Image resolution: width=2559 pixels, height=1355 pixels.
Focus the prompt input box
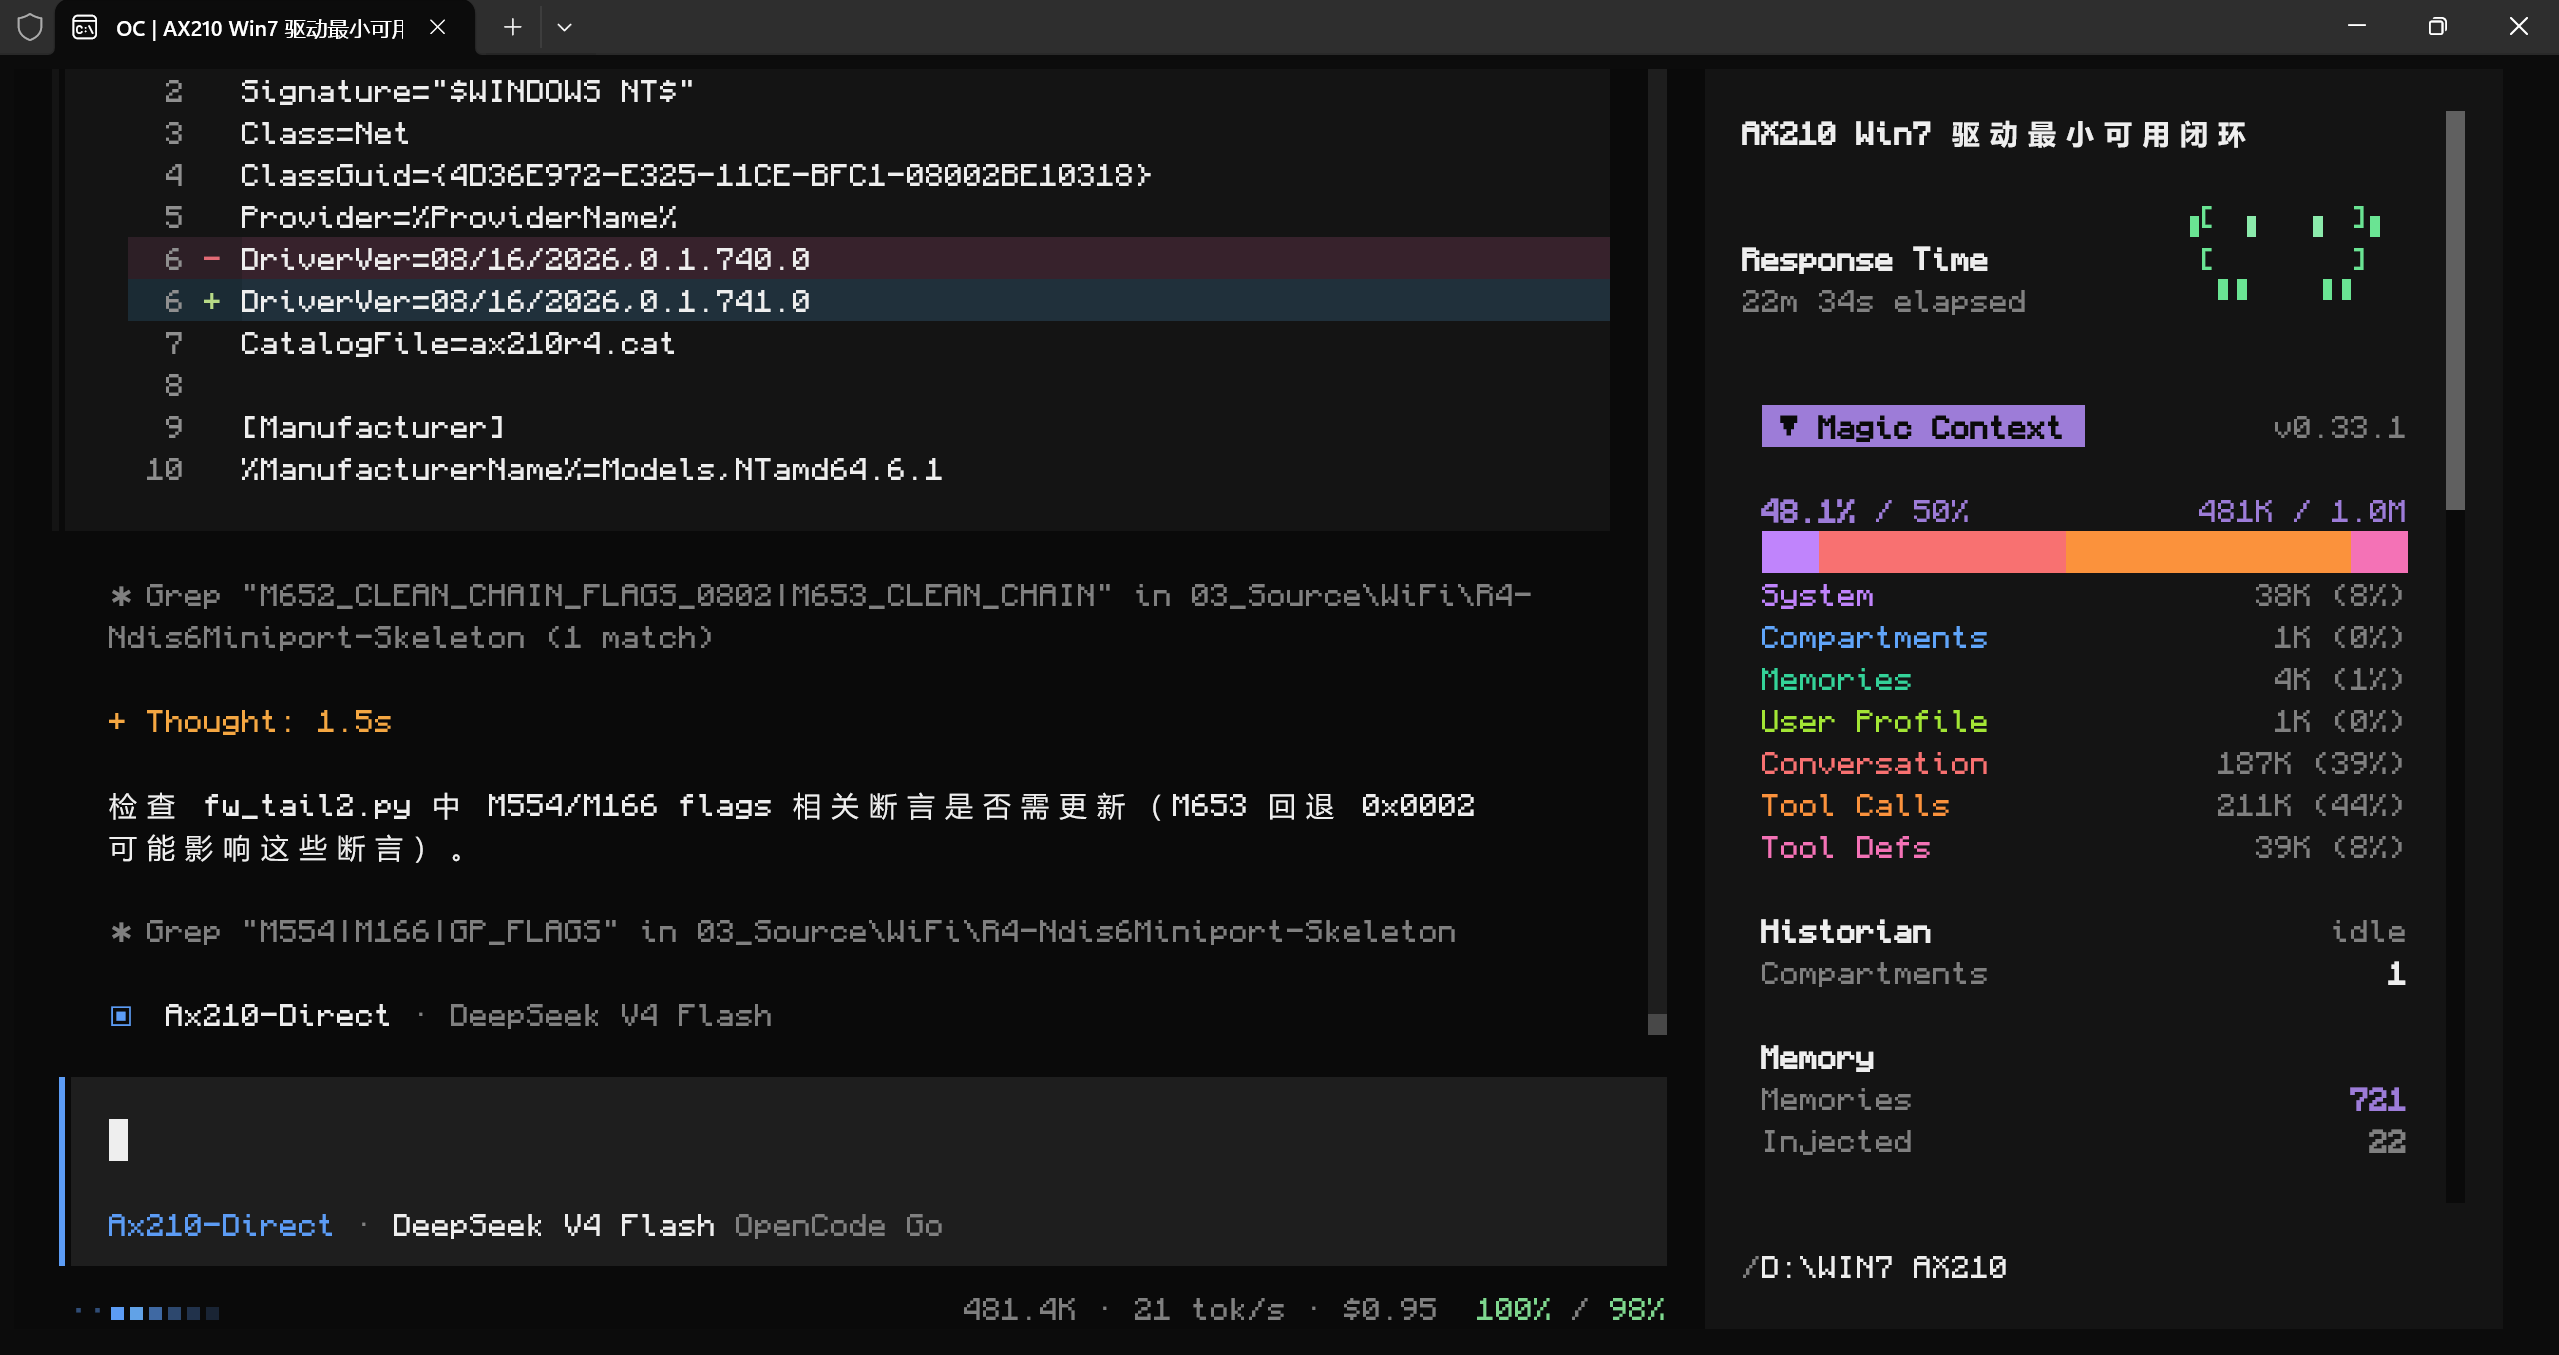pyautogui.click(x=868, y=1140)
